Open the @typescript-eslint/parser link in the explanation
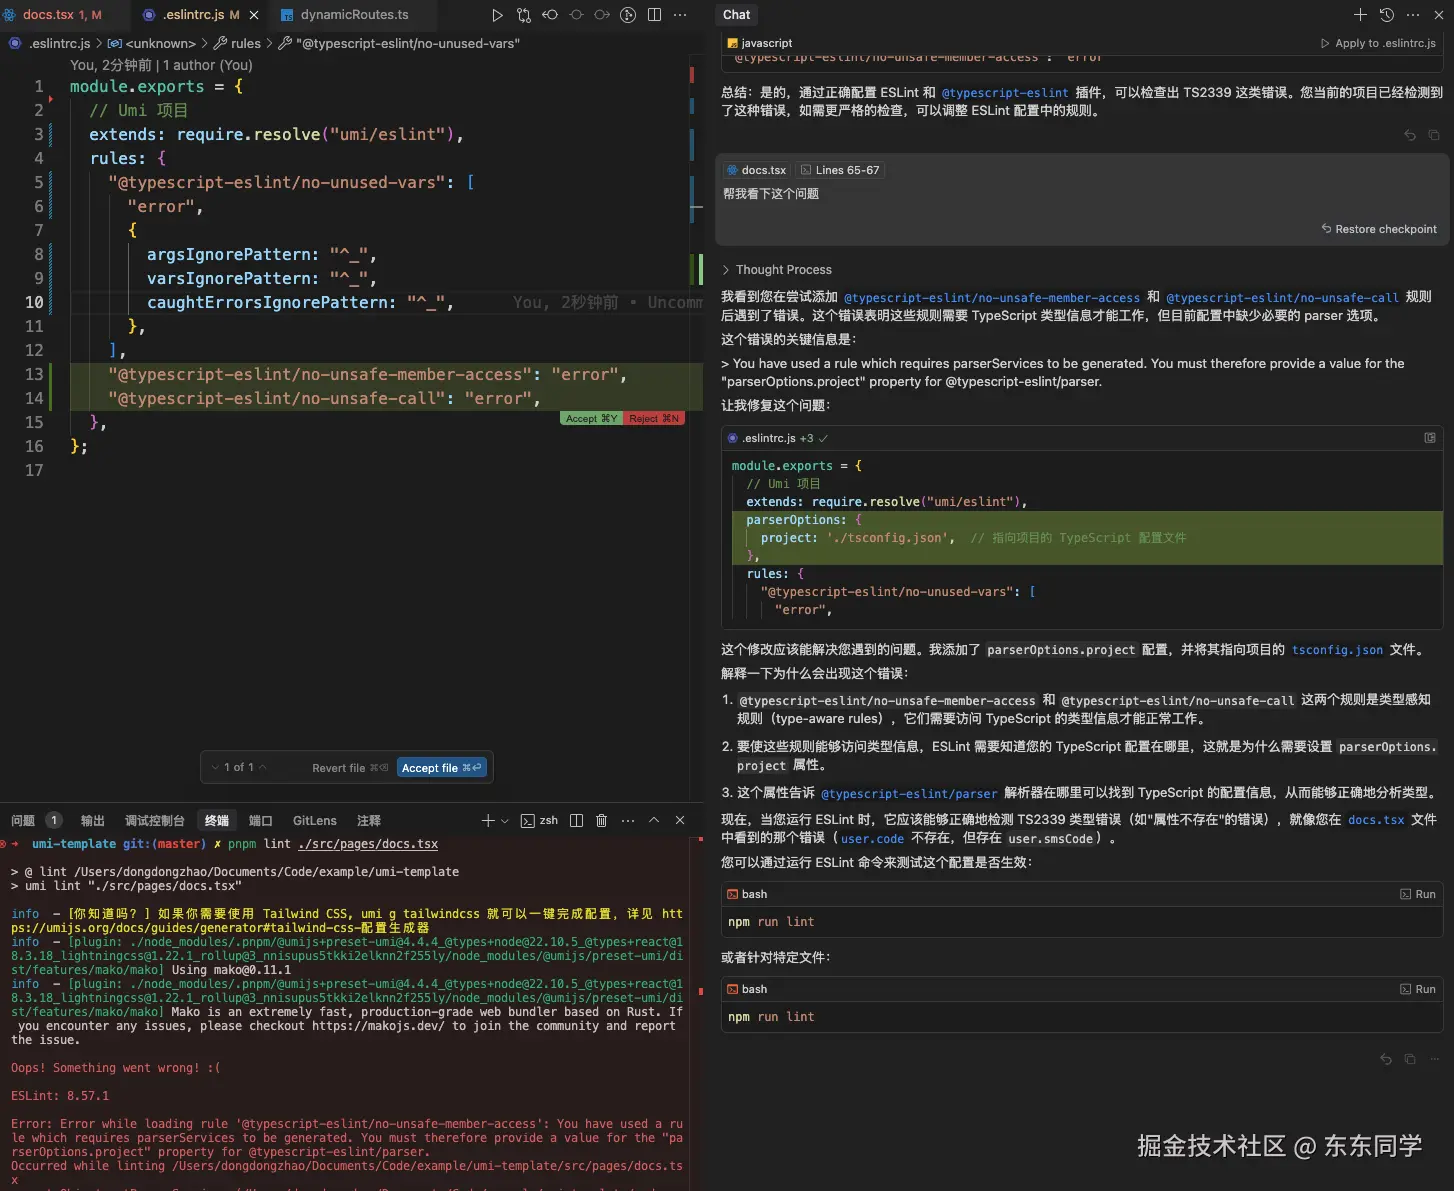This screenshot has height=1191, width=1454. [908, 794]
